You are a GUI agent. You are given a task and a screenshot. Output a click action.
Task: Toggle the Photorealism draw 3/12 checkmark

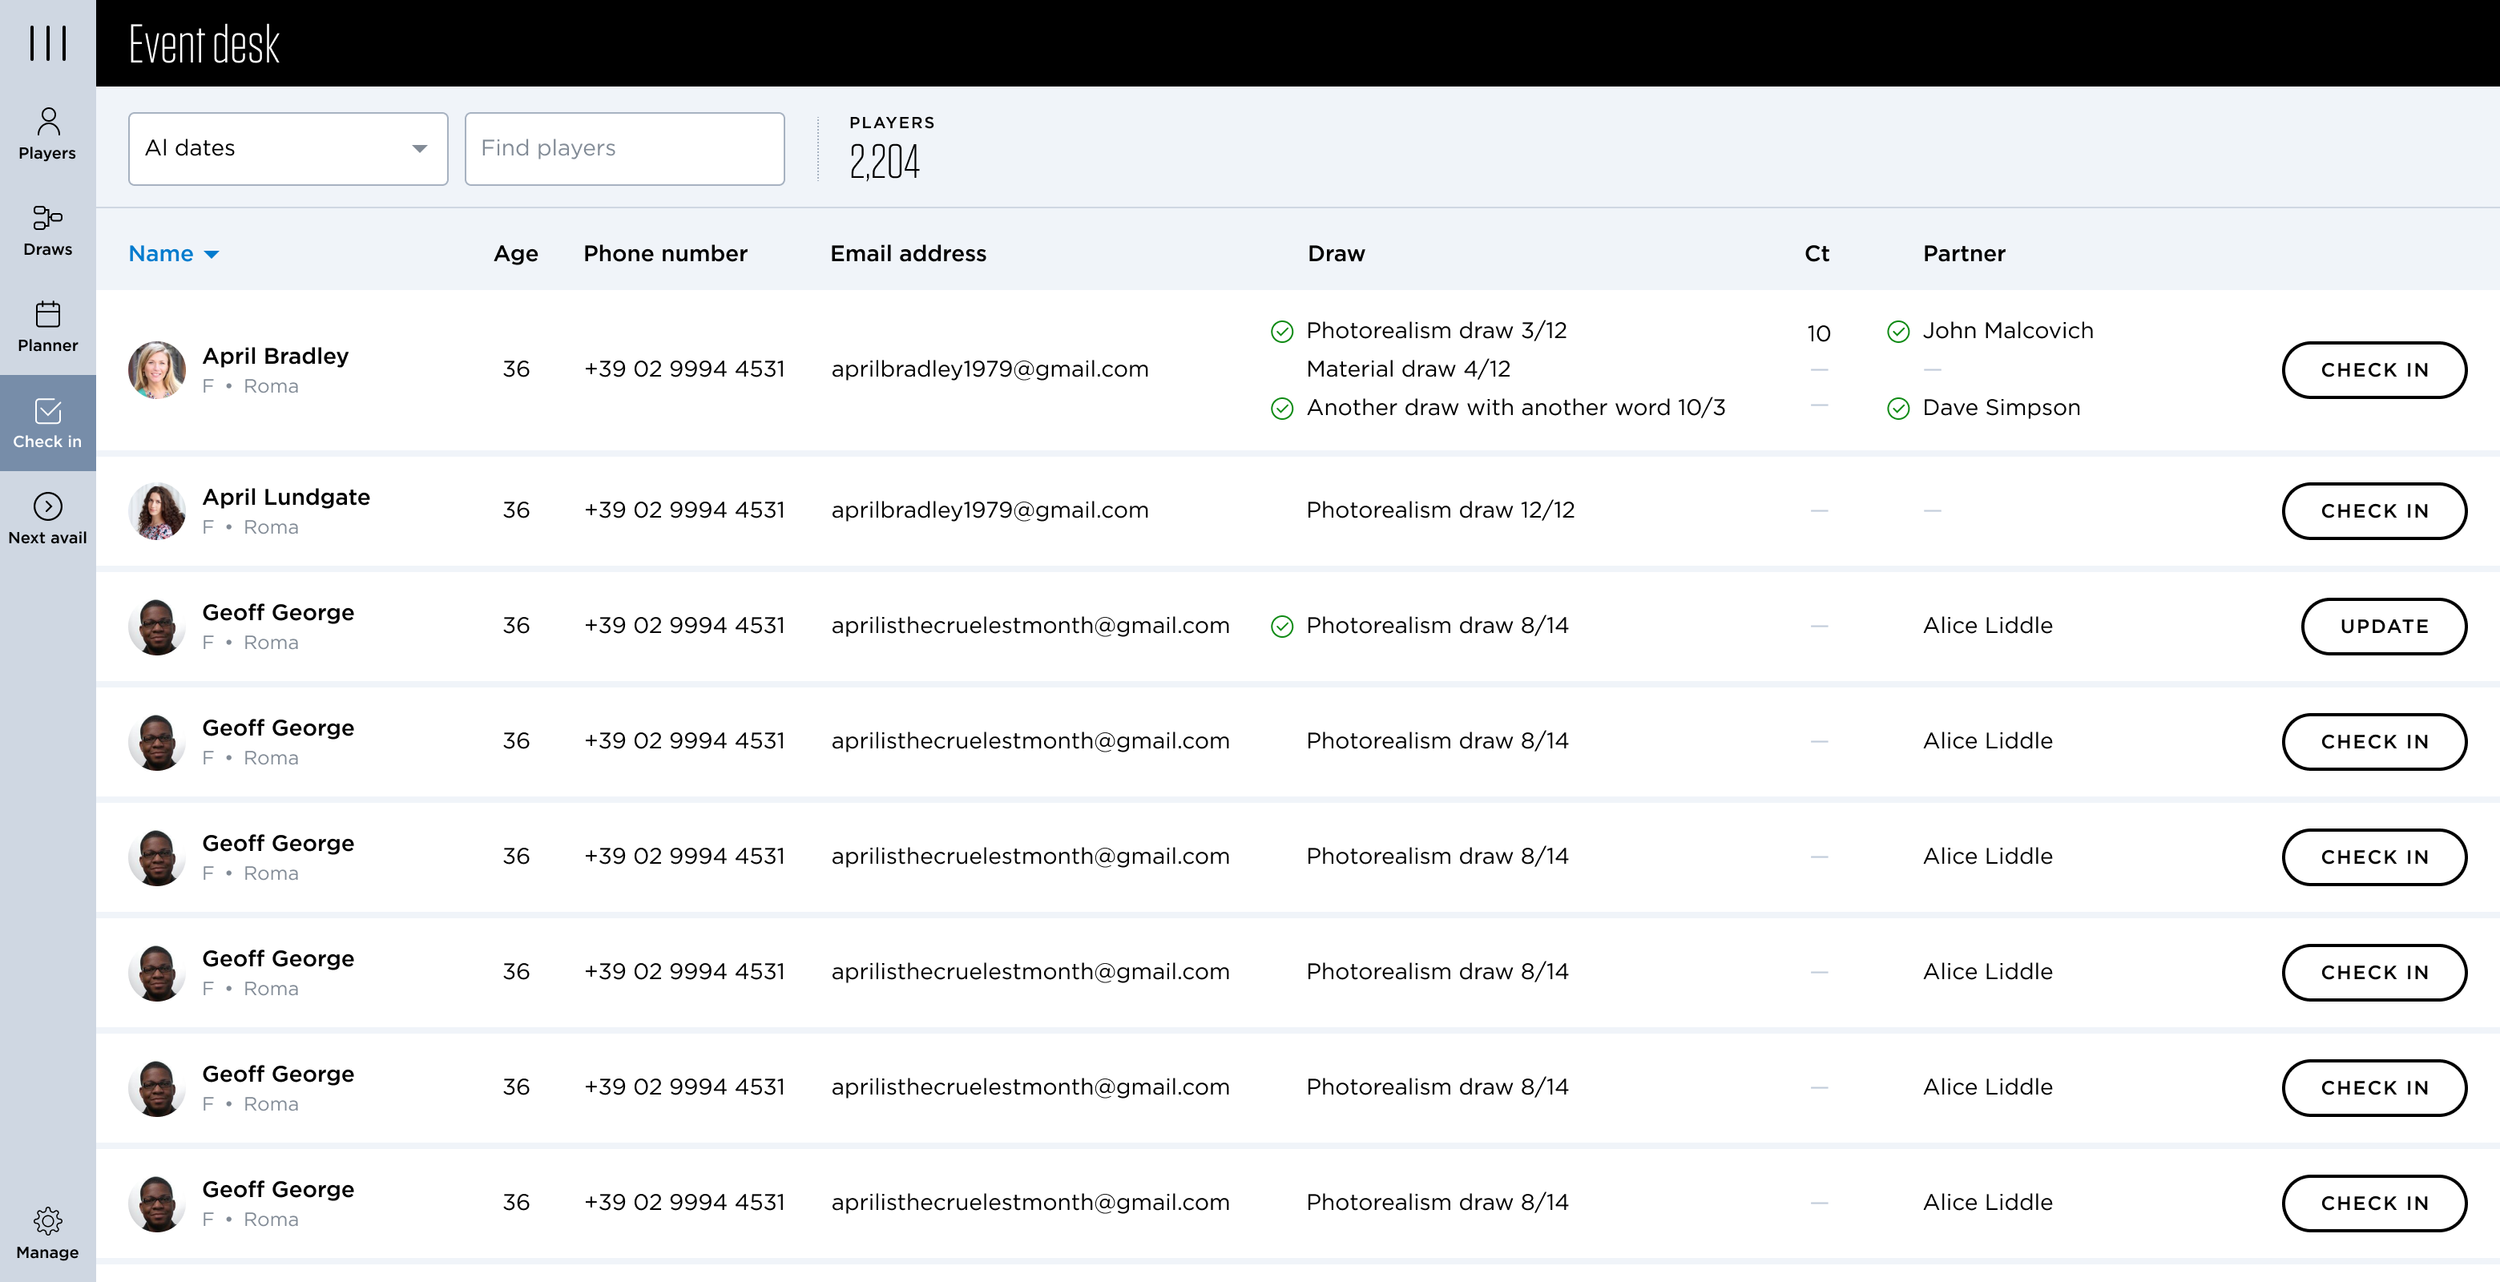coord(1281,332)
